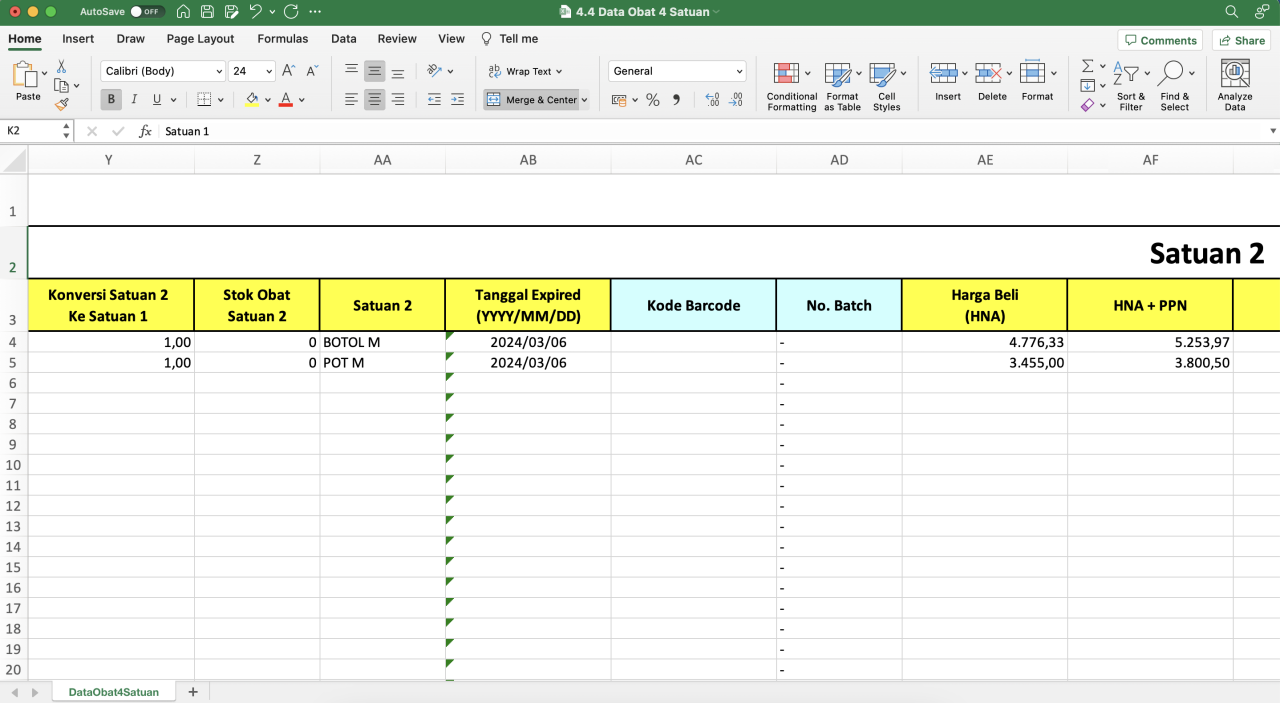Click the Format Painter brush icon
Viewport: 1280px width, 703px height.
(x=62, y=104)
